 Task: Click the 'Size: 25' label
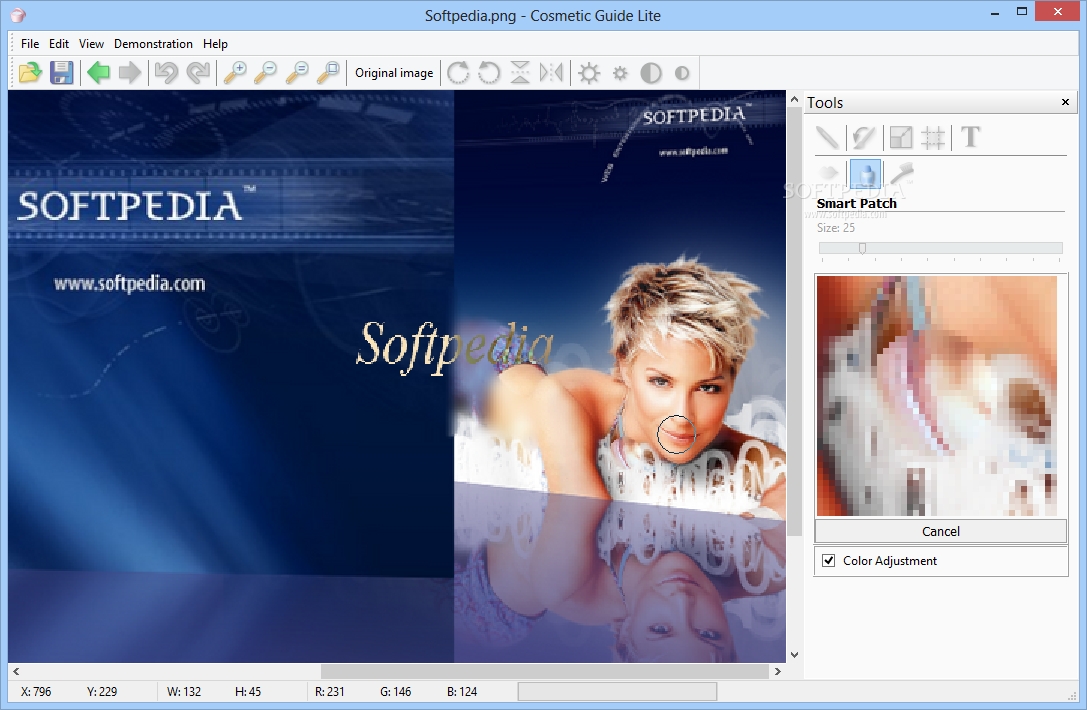[x=835, y=227]
